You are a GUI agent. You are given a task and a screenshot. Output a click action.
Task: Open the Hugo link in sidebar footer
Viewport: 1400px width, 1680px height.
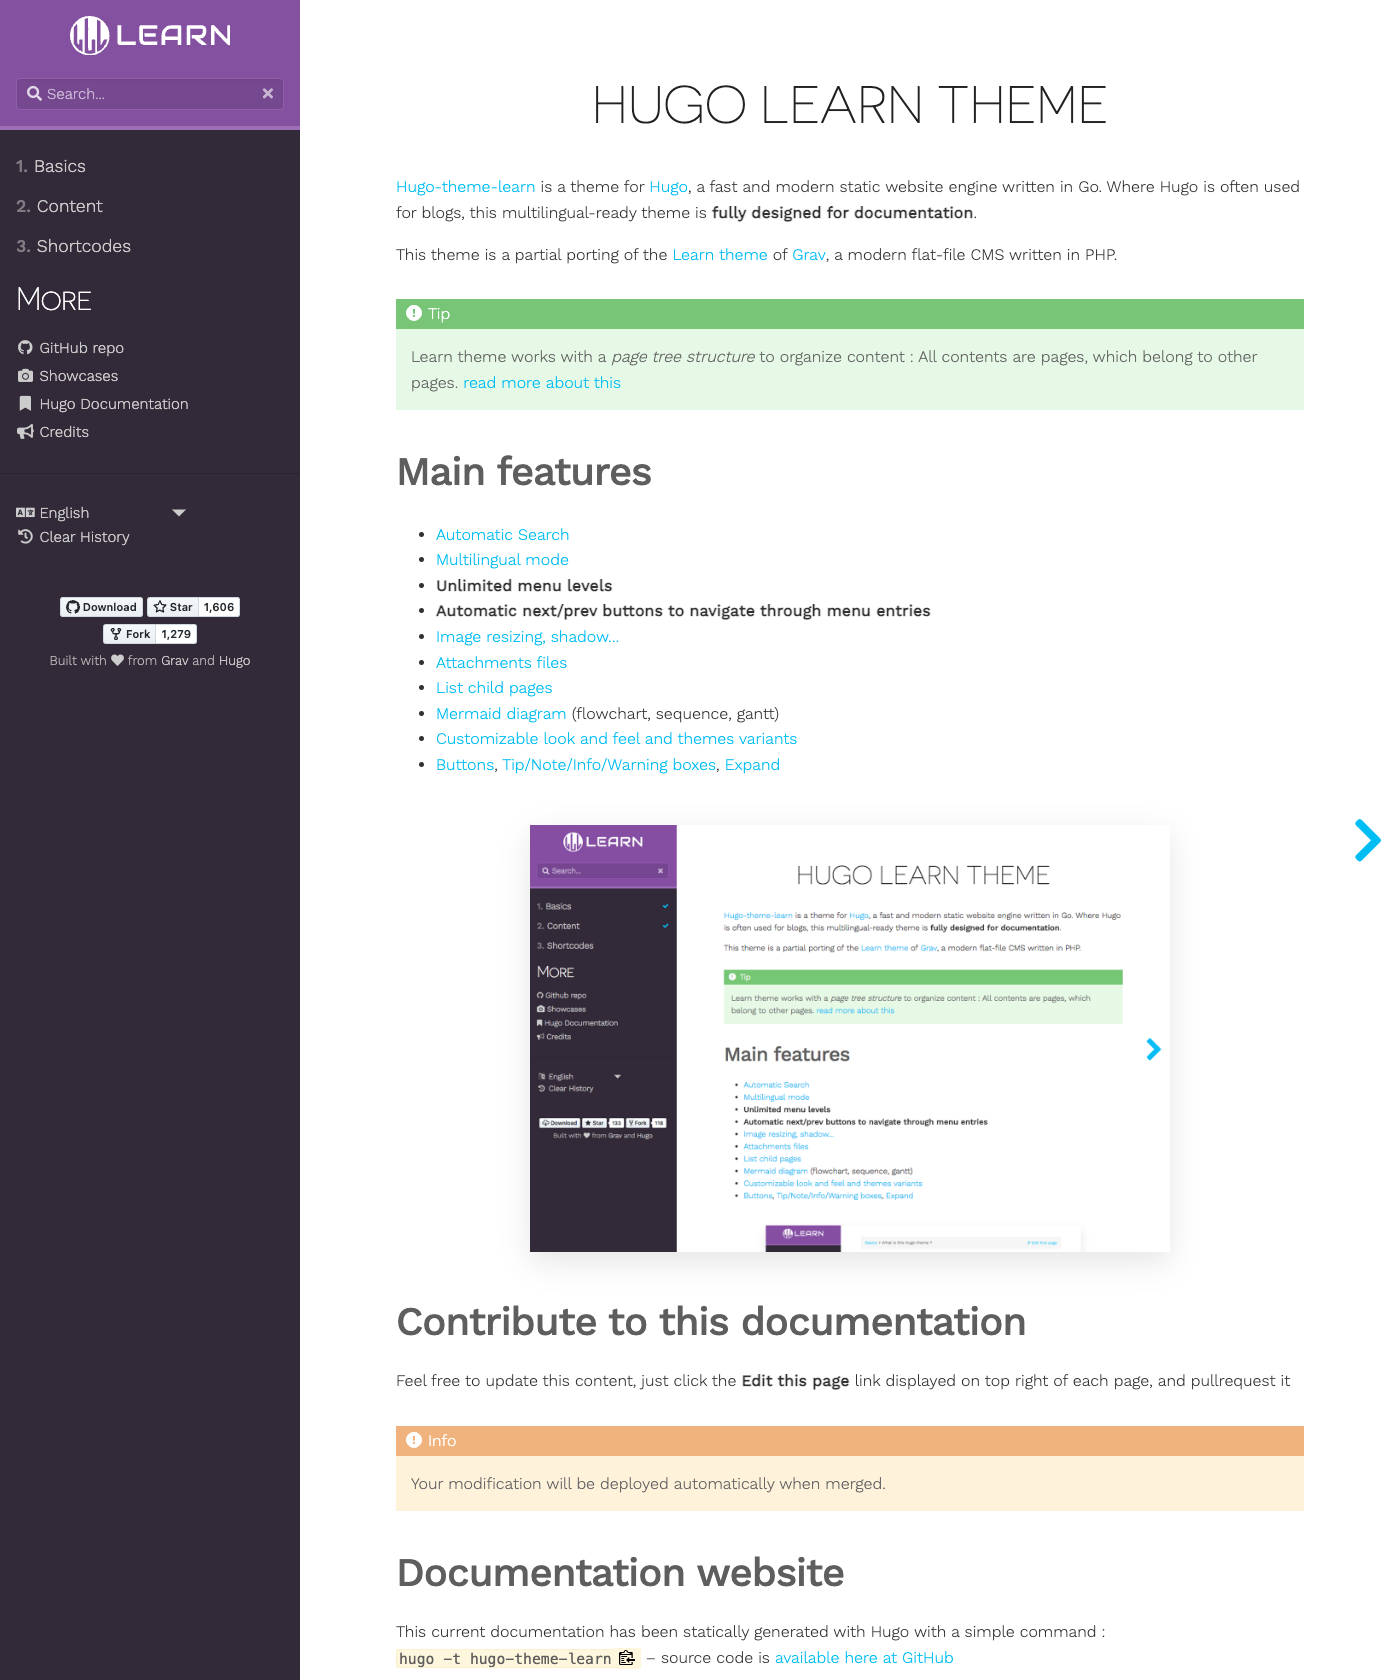pos(234,661)
